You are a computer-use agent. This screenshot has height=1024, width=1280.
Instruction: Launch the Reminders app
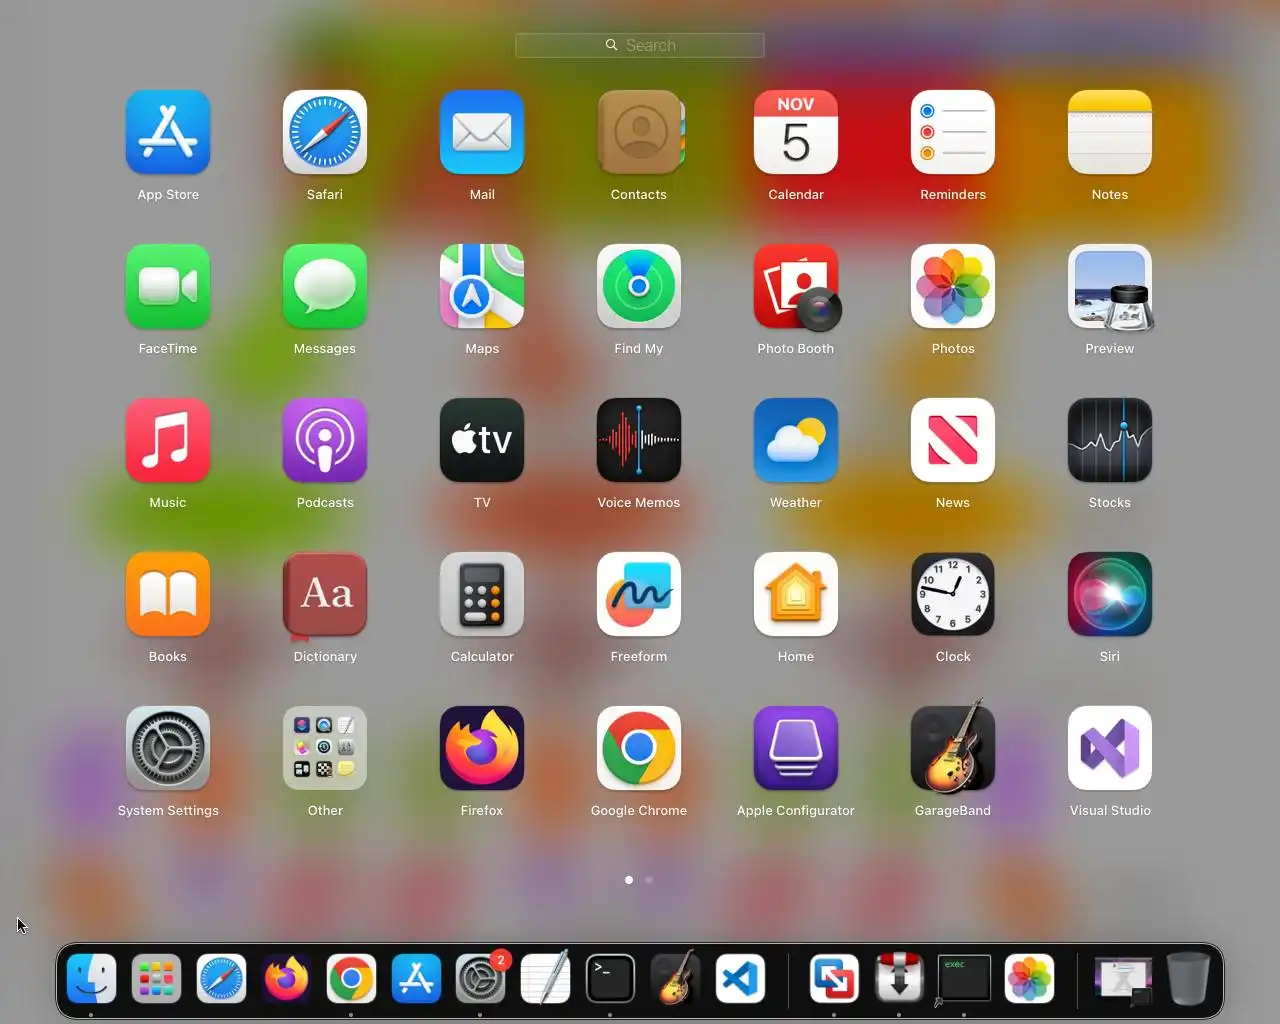click(x=953, y=132)
